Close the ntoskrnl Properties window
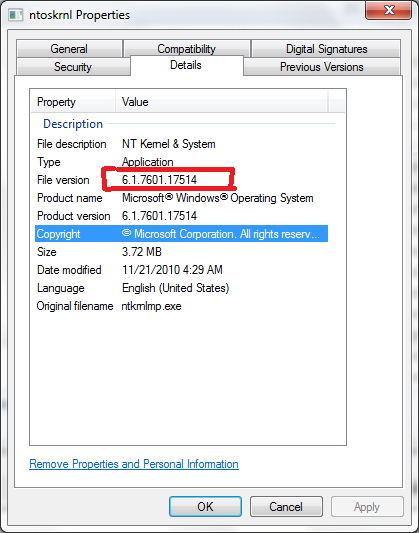The image size is (419, 533). [388, 10]
